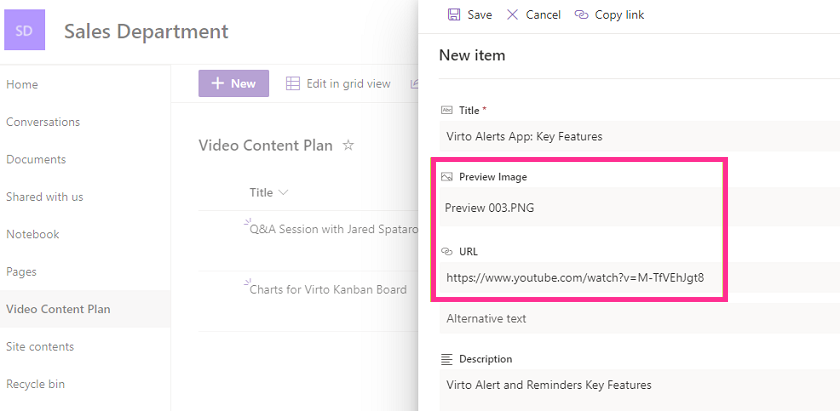Open the Title column sort dropdown

tap(284, 192)
